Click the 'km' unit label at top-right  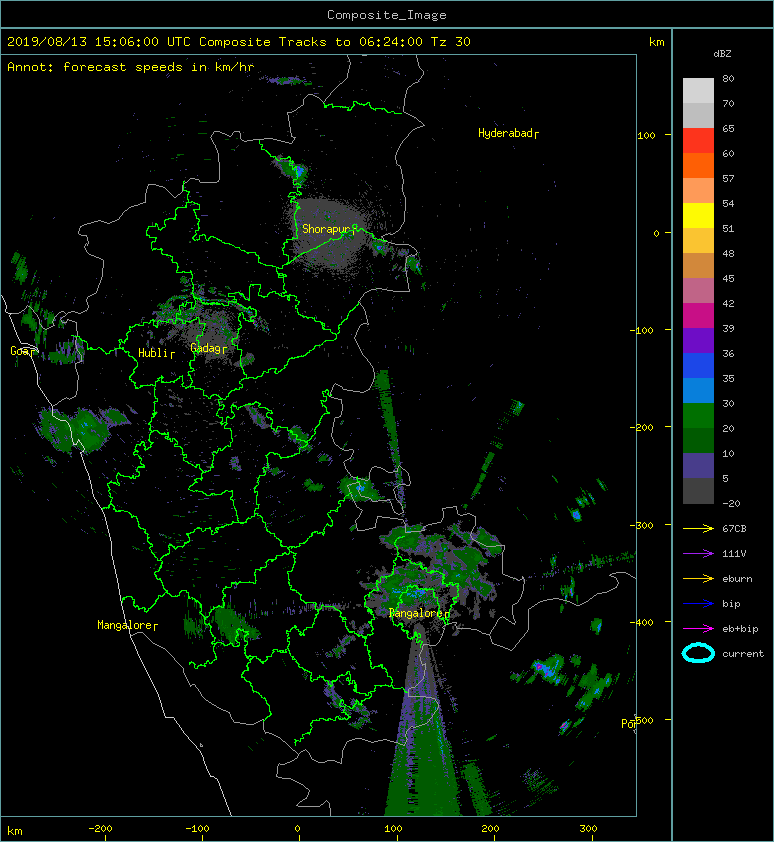tap(656, 42)
